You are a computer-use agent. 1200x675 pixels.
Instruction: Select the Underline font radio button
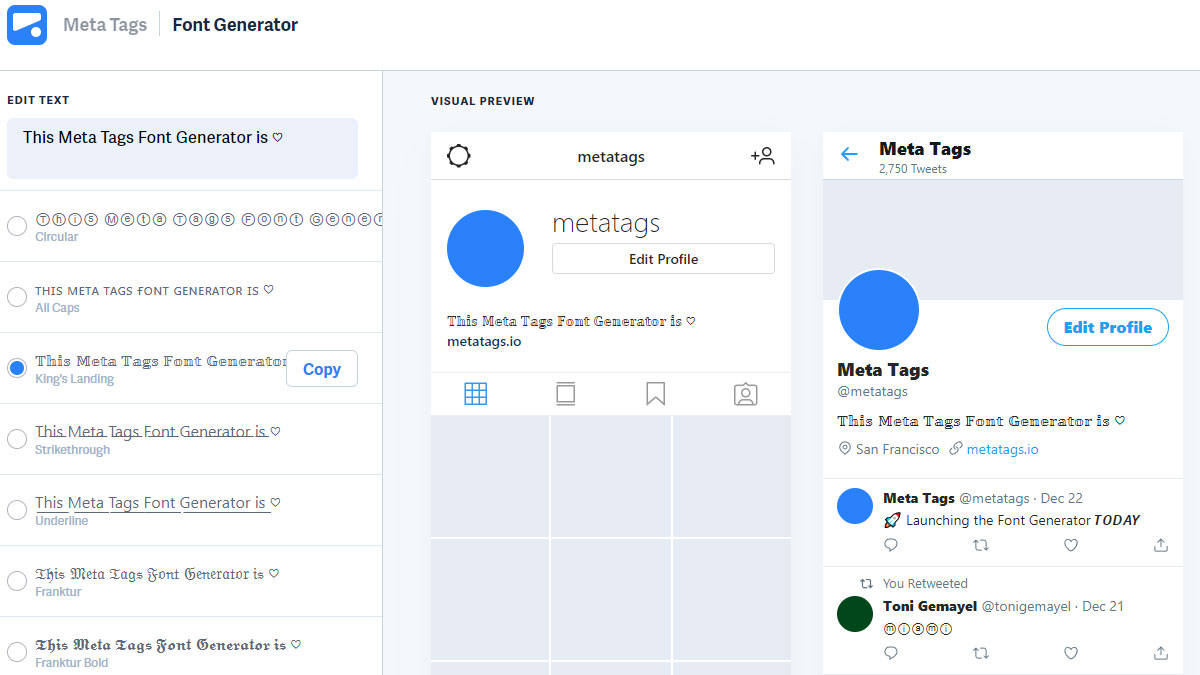(17, 510)
